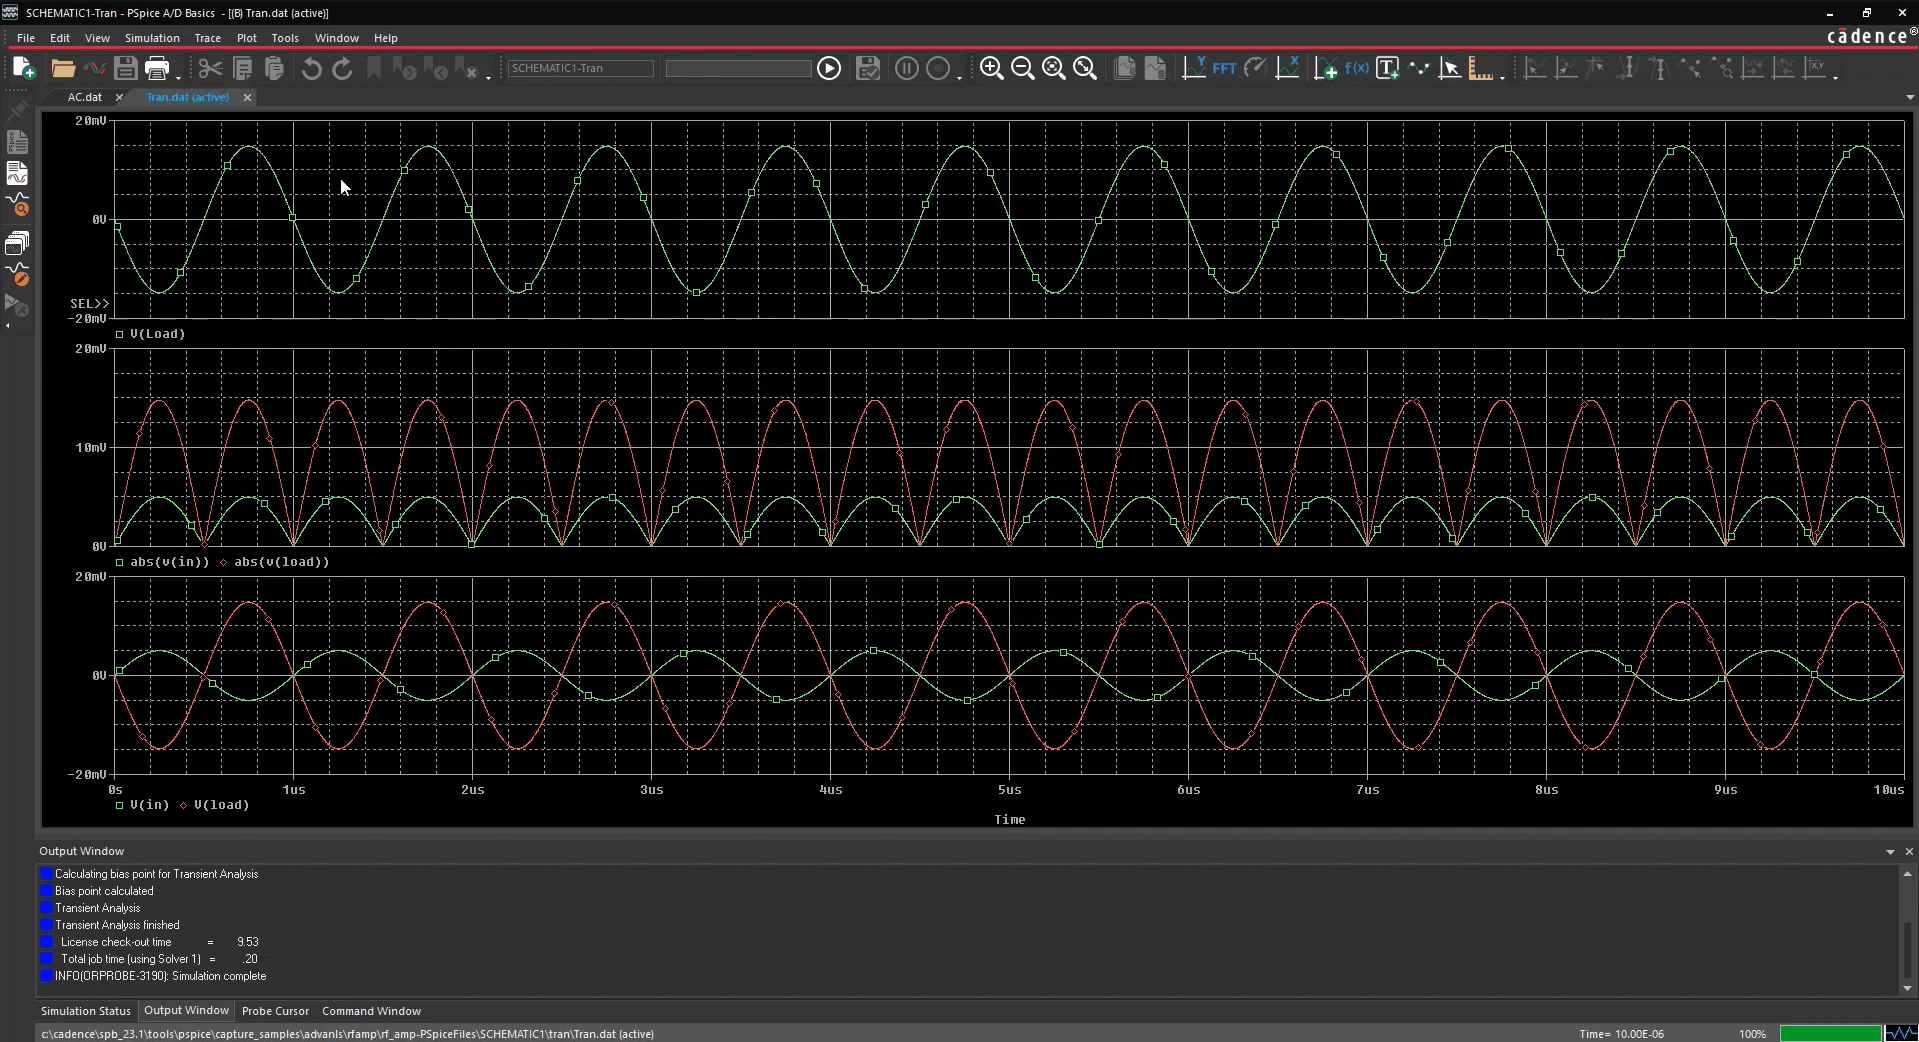Image resolution: width=1919 pixels, height=1042 pixels.
Task: Toggle the Mark Data Points icon
Action: (1419, 68)
